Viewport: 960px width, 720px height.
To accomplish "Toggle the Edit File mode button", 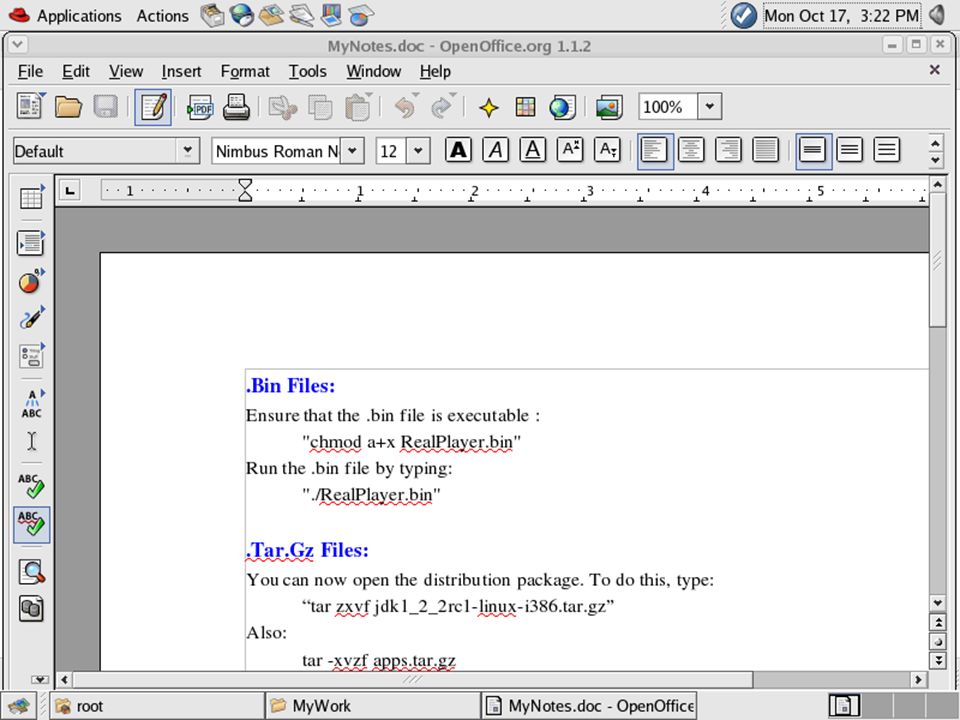I will click(153, 107).
